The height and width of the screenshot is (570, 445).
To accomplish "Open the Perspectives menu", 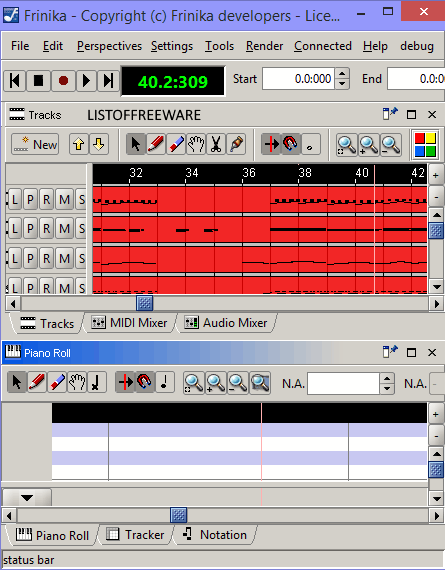I will pyautogui.click(x=109, y=46).
